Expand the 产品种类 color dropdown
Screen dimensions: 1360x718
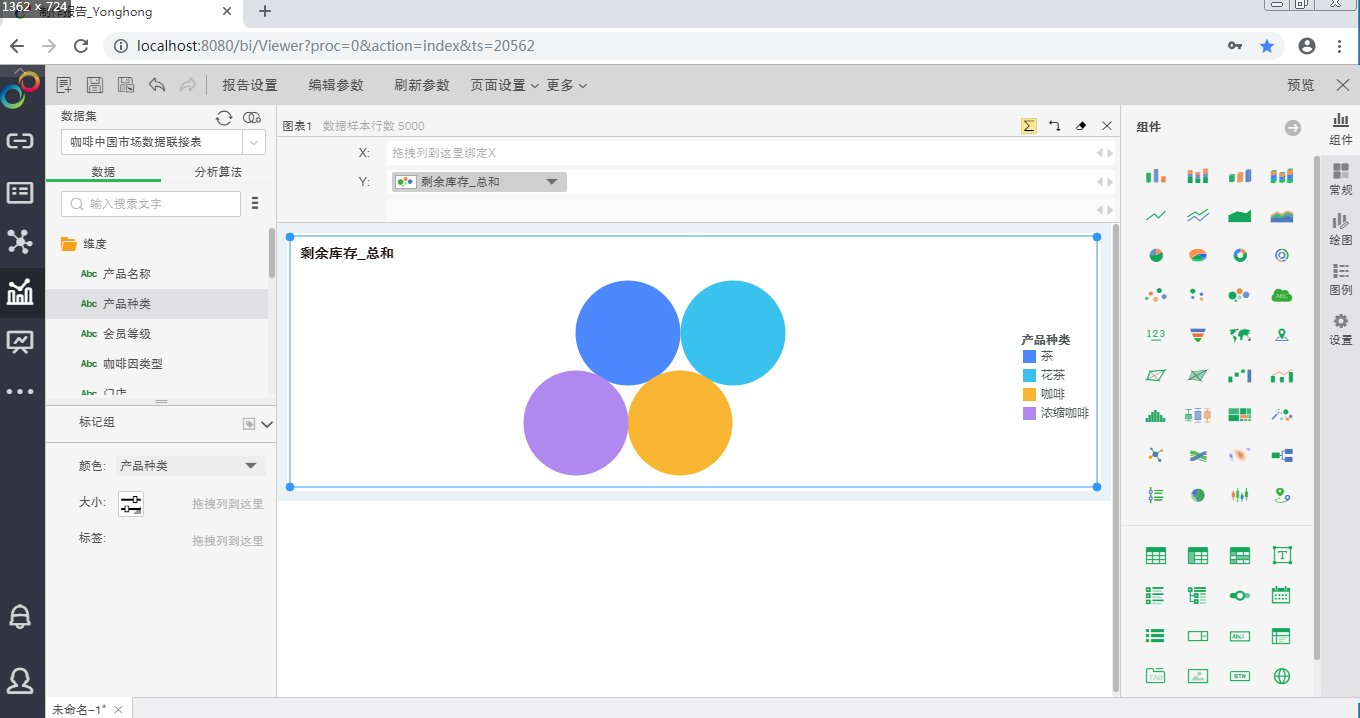(x=253, y=465)
